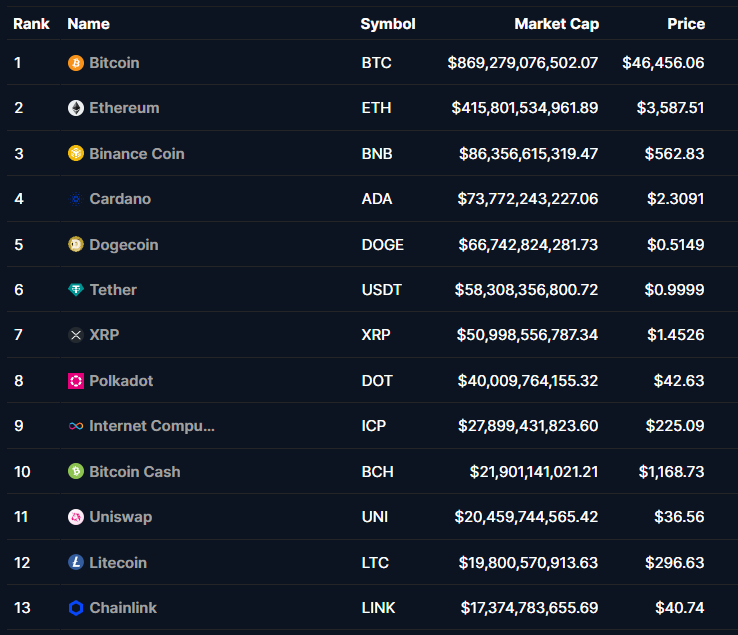Viewport: 738px width, 635px height.
Task: Click Bitcoin's market cap value
Action: tap(523, 63)
